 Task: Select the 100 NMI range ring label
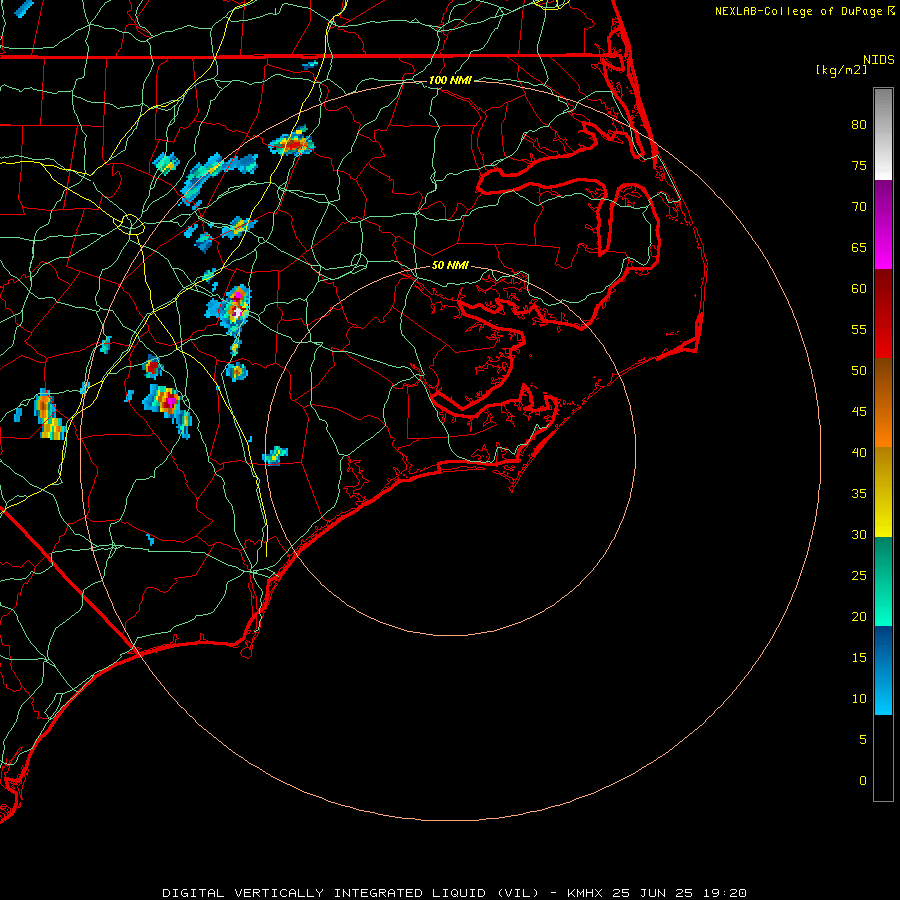pyautogui.click(x=451, y=80)
